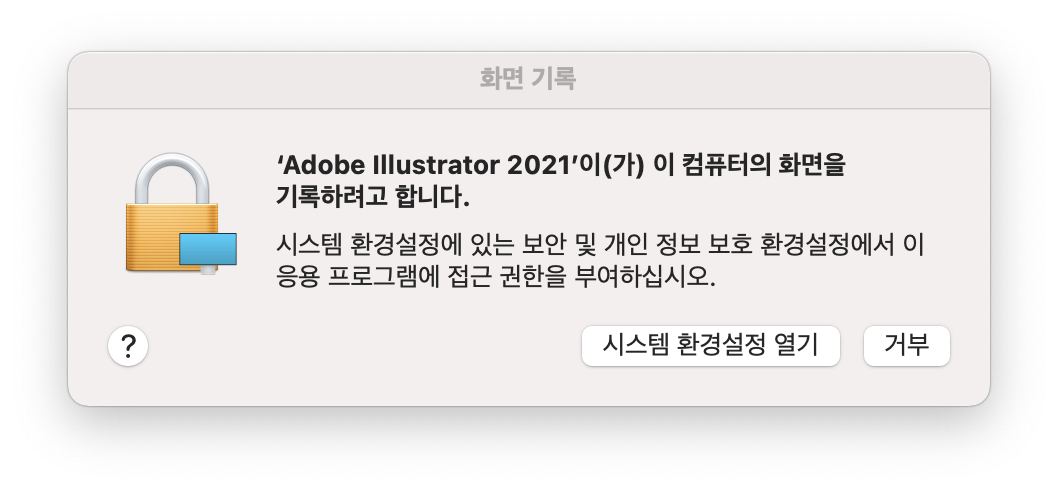Click the blue display icon on the padlock
Image resolution: width=1058 pixels, height=490 pixels.
(x=208, y=248)
